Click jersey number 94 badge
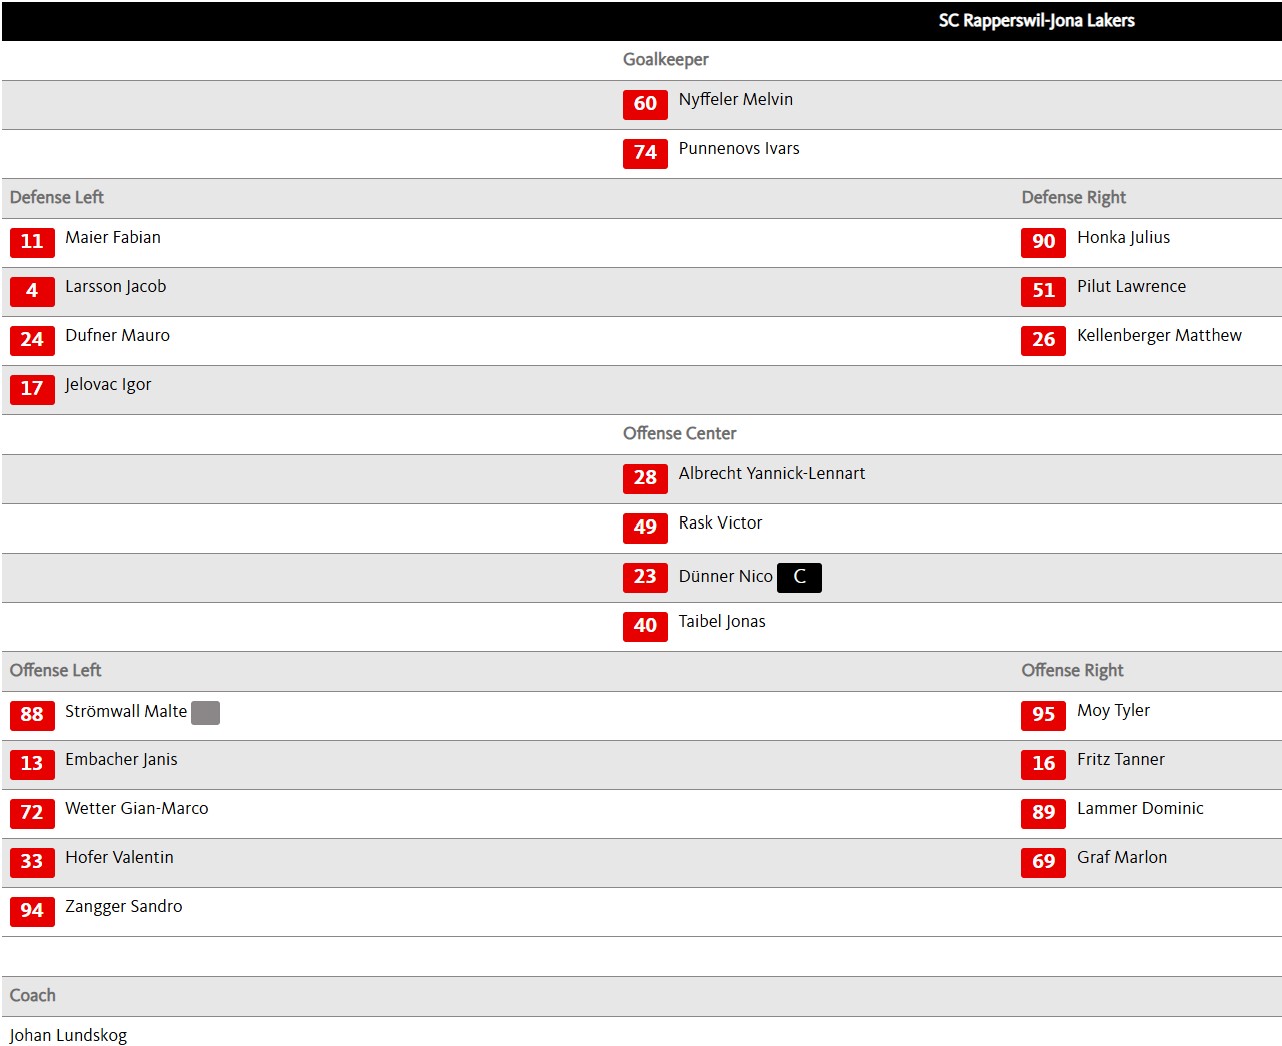The height and width of the screenshot is (1046, 1282). click(x=32, y=911)
